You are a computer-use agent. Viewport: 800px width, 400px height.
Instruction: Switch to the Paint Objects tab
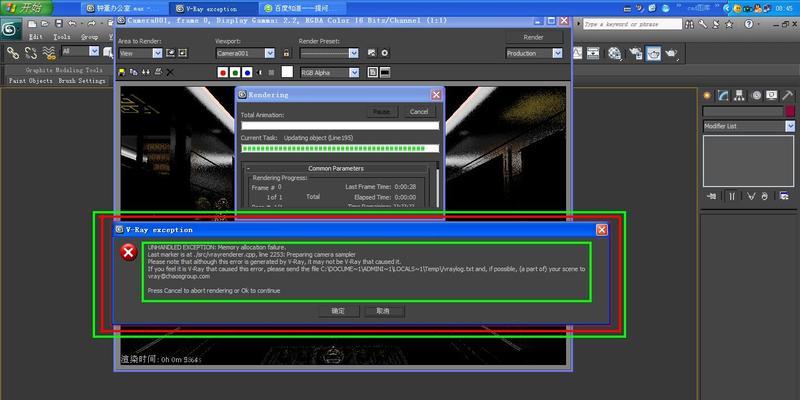(x=31, y=81)
